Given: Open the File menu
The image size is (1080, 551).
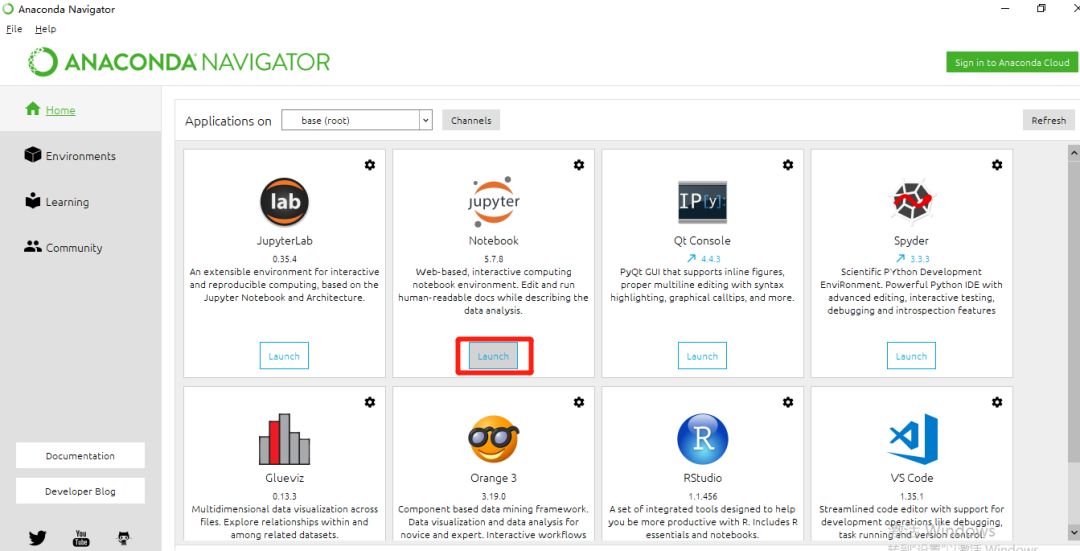Looking at the screenshot, I should pos(14,29).
